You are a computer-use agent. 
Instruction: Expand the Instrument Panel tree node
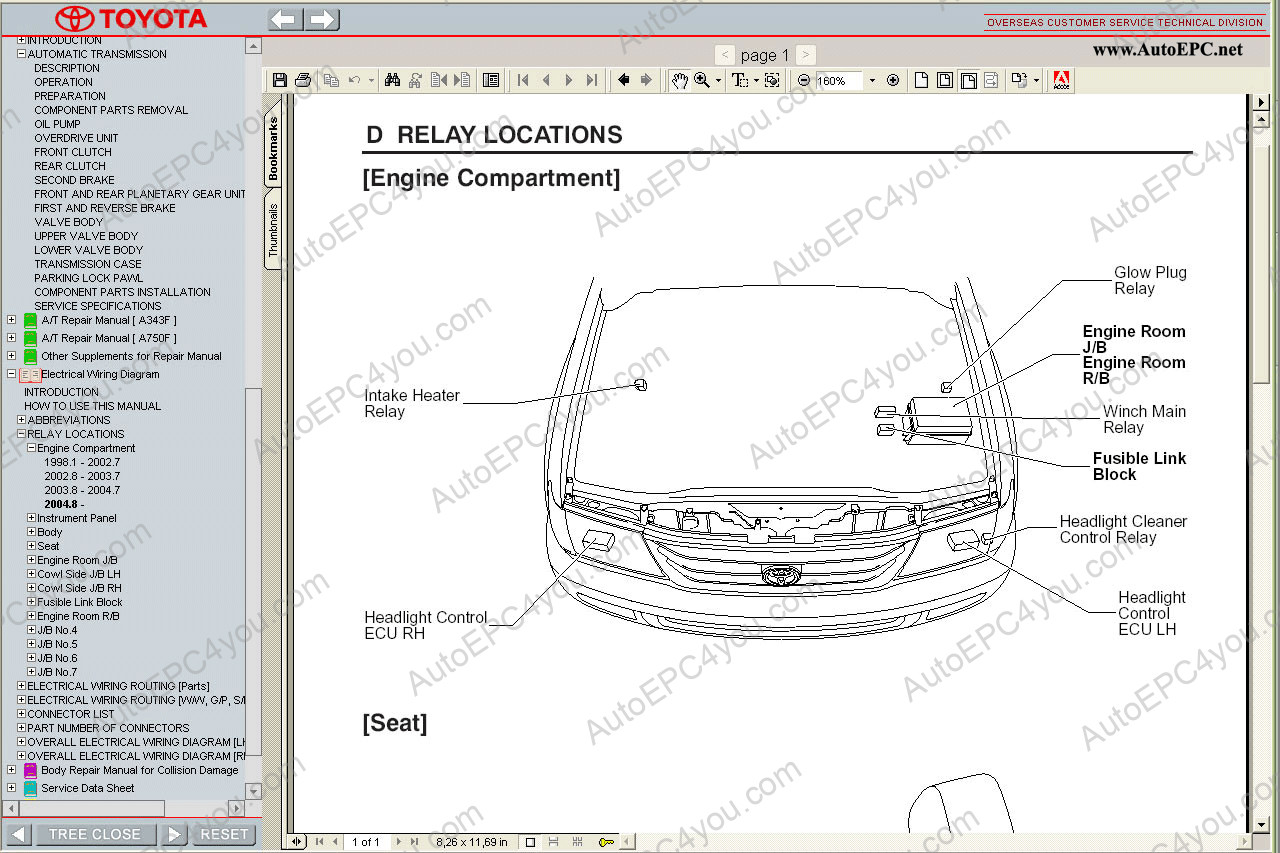tap(31, 518)
